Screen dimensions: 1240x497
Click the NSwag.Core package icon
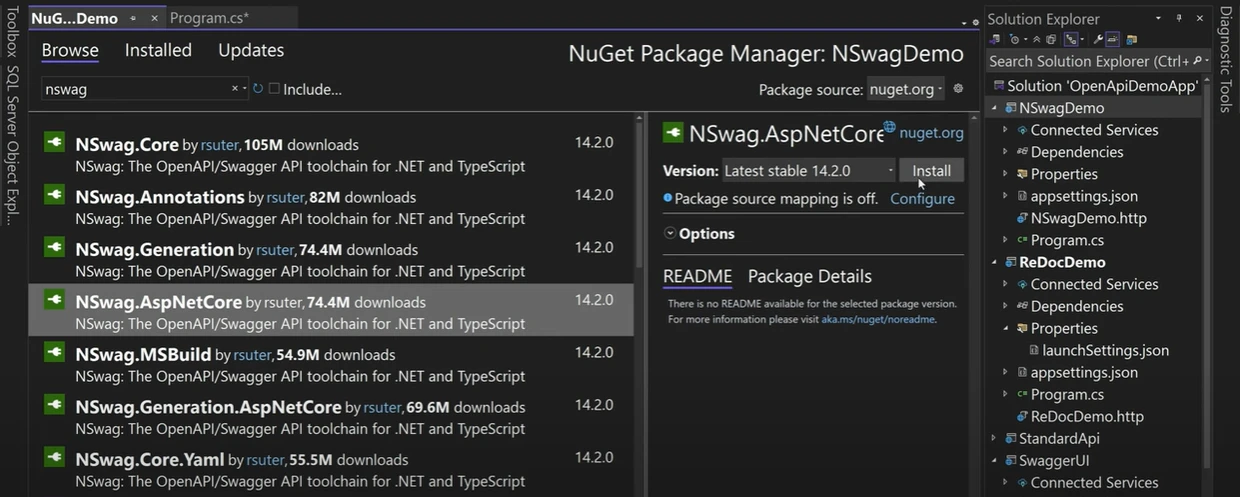[x=54, y=143]
